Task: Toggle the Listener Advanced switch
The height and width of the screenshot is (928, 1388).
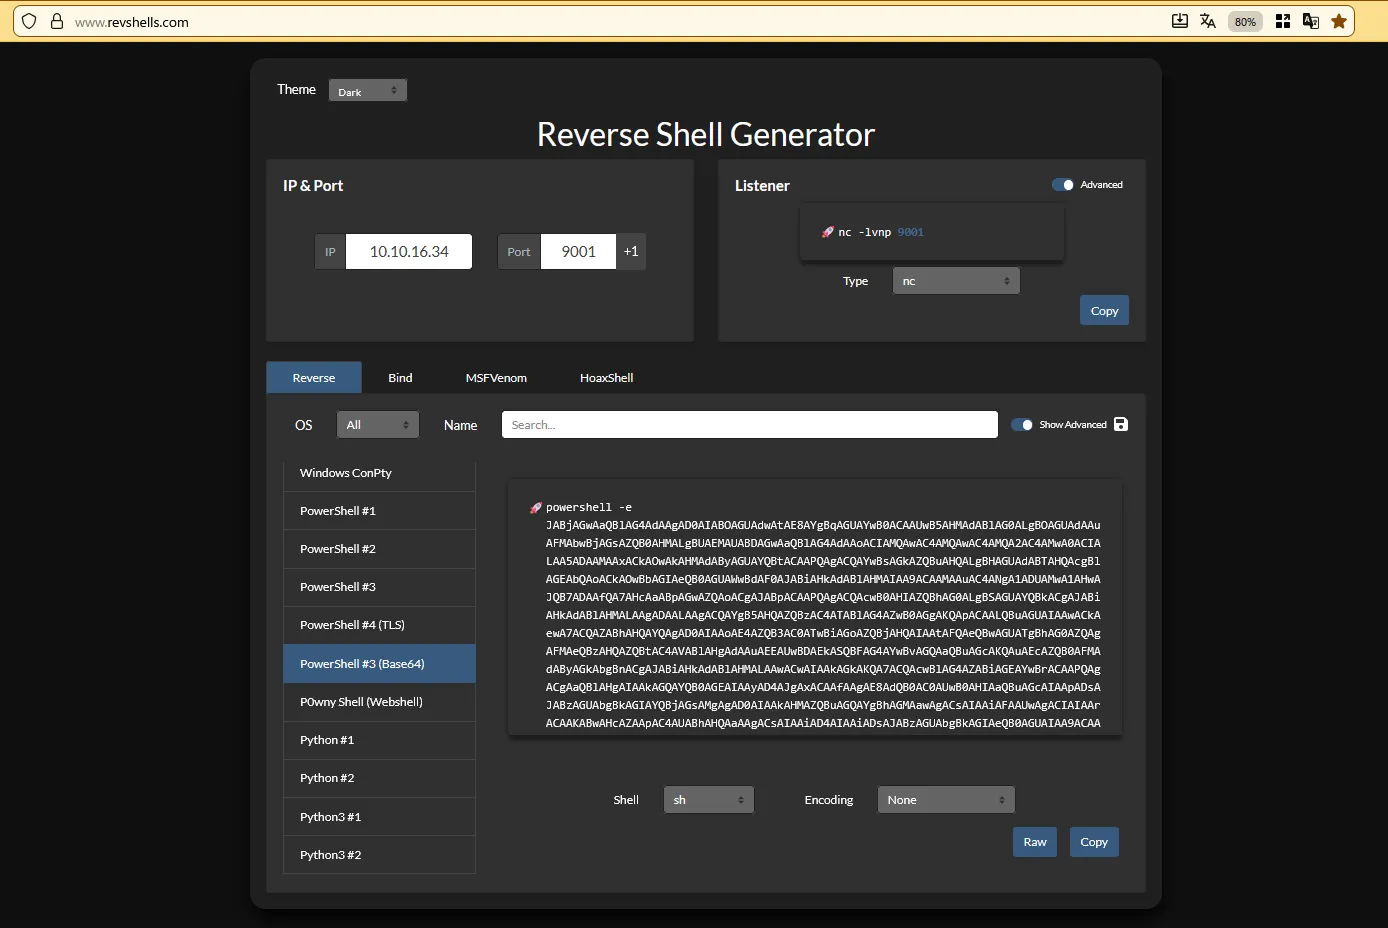Action: coord(1063,185)
